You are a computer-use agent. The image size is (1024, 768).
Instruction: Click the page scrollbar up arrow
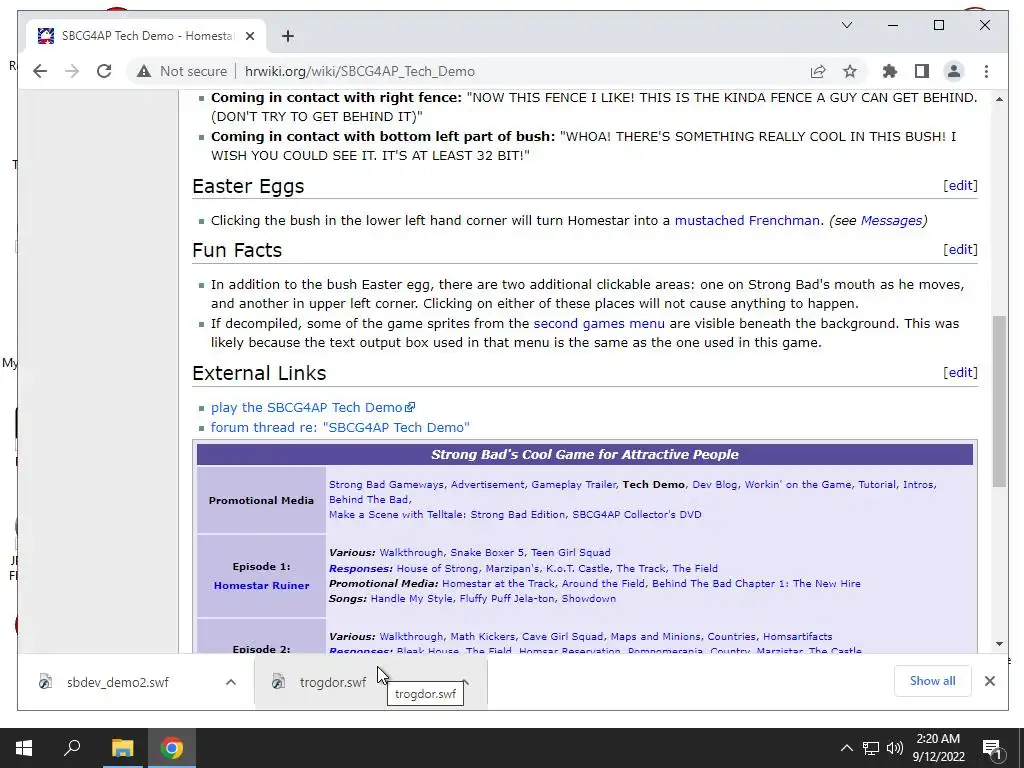(x=999, y=99)
